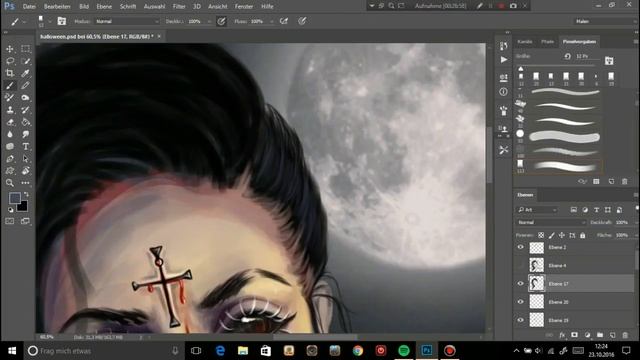
Task: Switch to Pinselvorgaben tab
Action: pyautogui.click(x=579, y=42)
